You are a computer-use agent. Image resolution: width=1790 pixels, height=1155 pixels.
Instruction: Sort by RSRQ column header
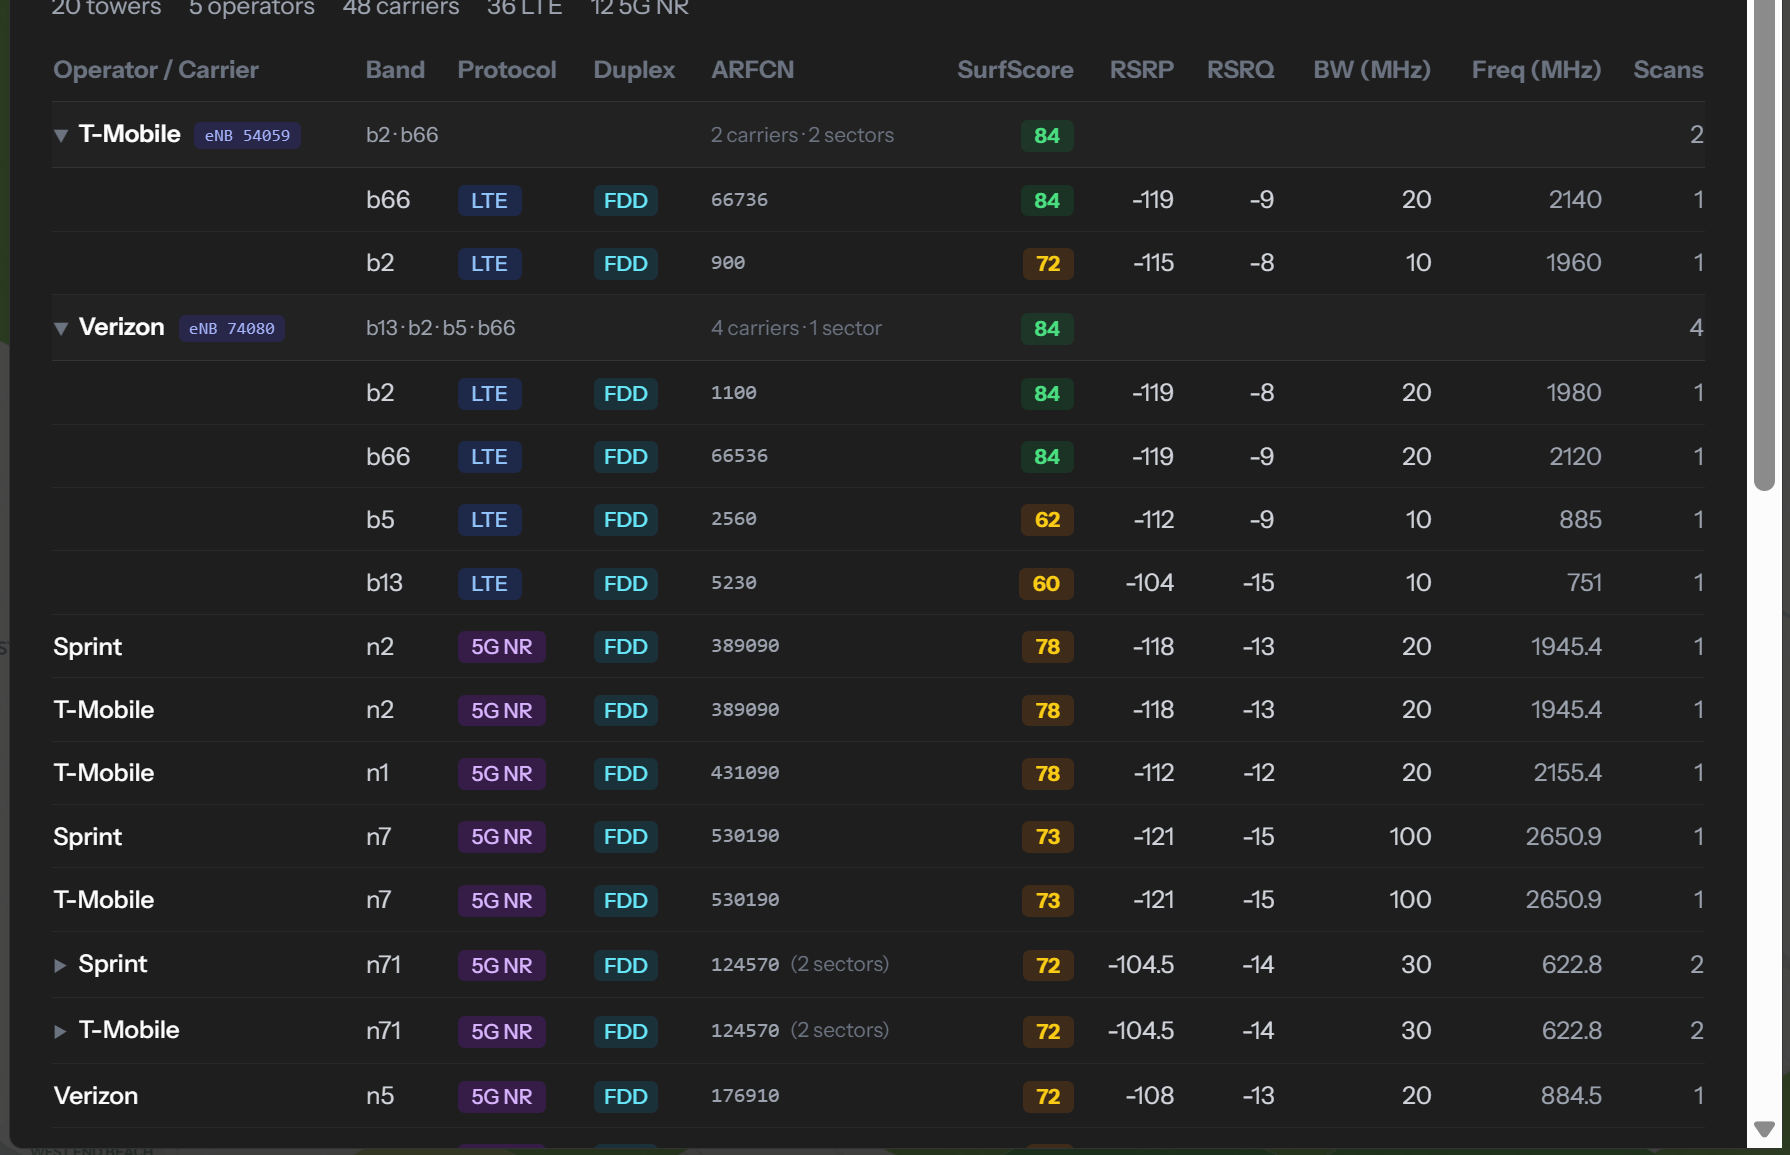[1241, 70]
